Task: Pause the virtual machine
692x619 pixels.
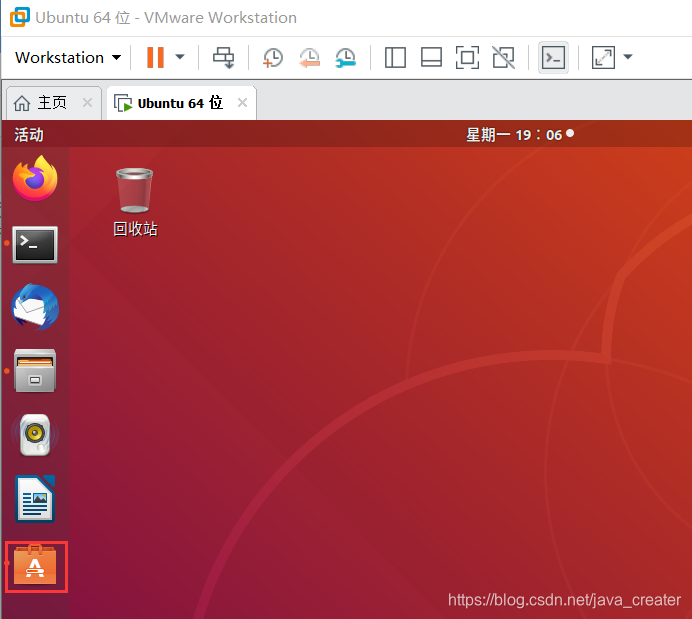Action: [155, 57]
